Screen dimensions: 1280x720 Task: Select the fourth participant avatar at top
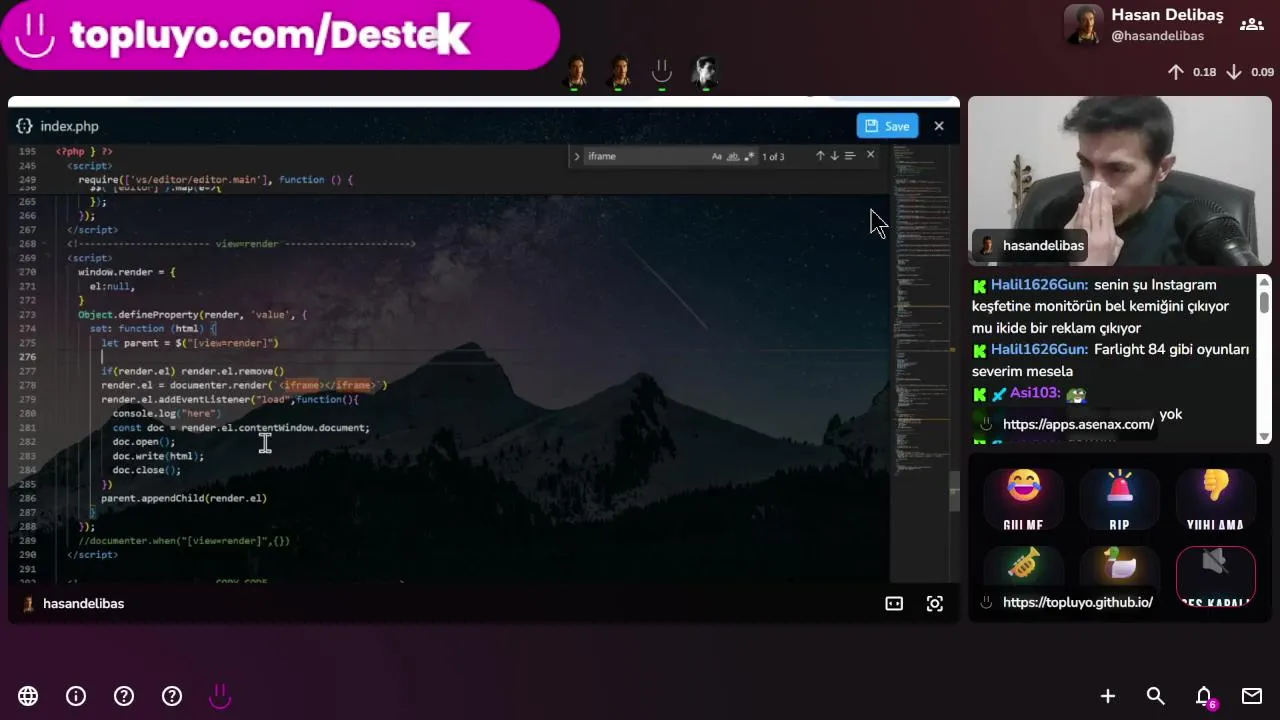click(x=705, y=72)
